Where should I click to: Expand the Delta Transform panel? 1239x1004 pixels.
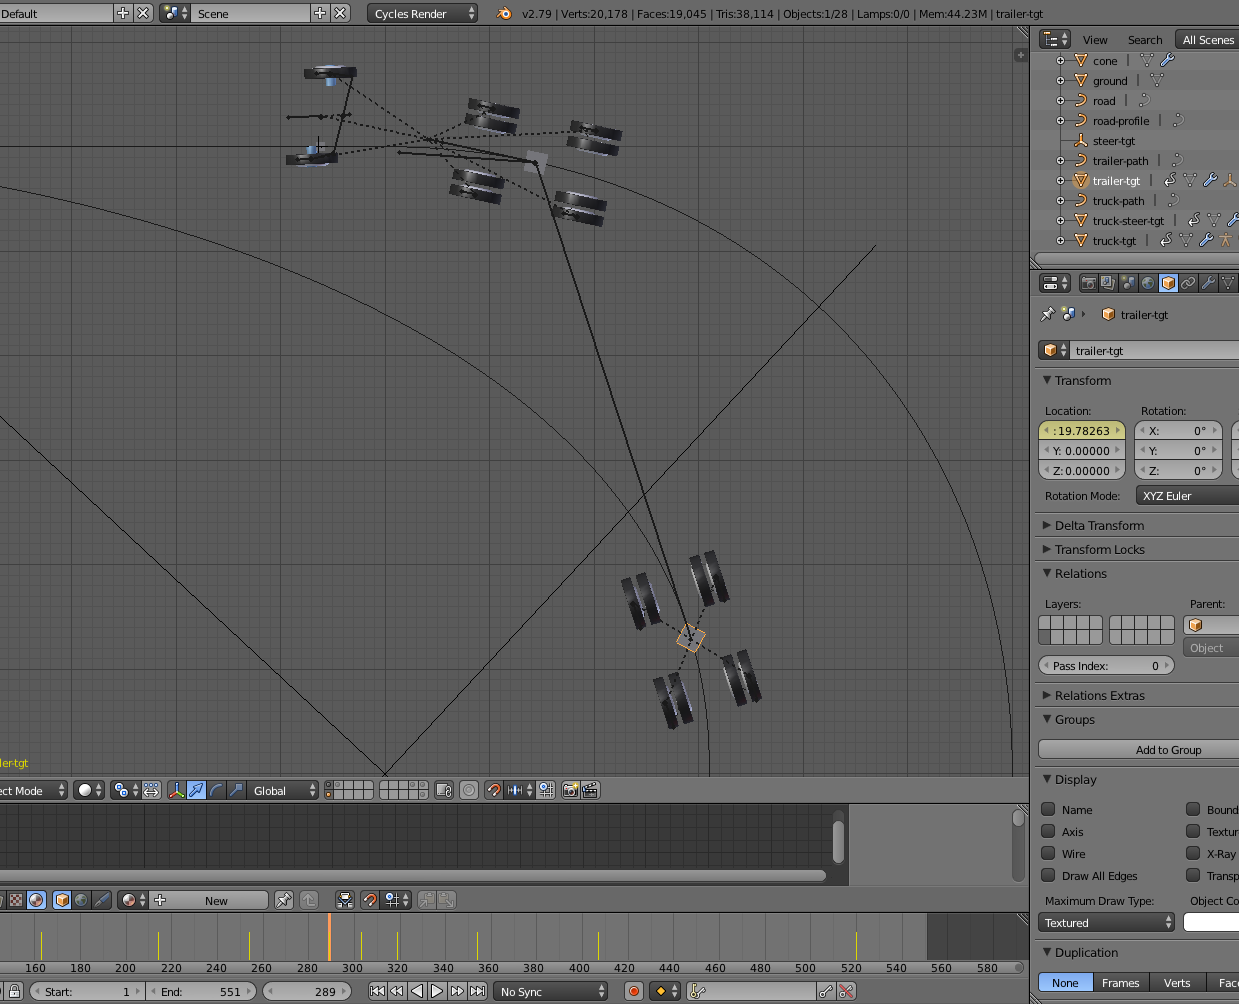[1099, 525]
